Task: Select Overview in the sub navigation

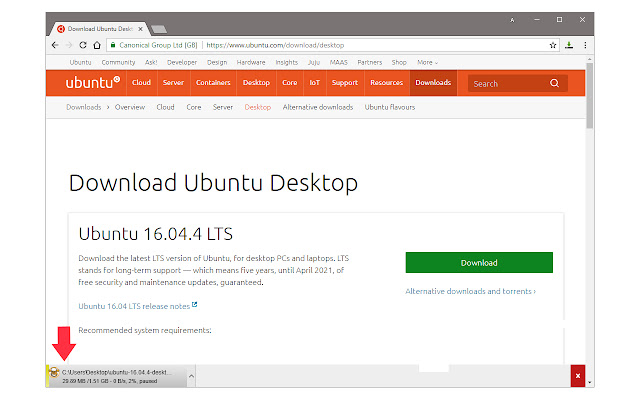Action: [x=130, y=107]
